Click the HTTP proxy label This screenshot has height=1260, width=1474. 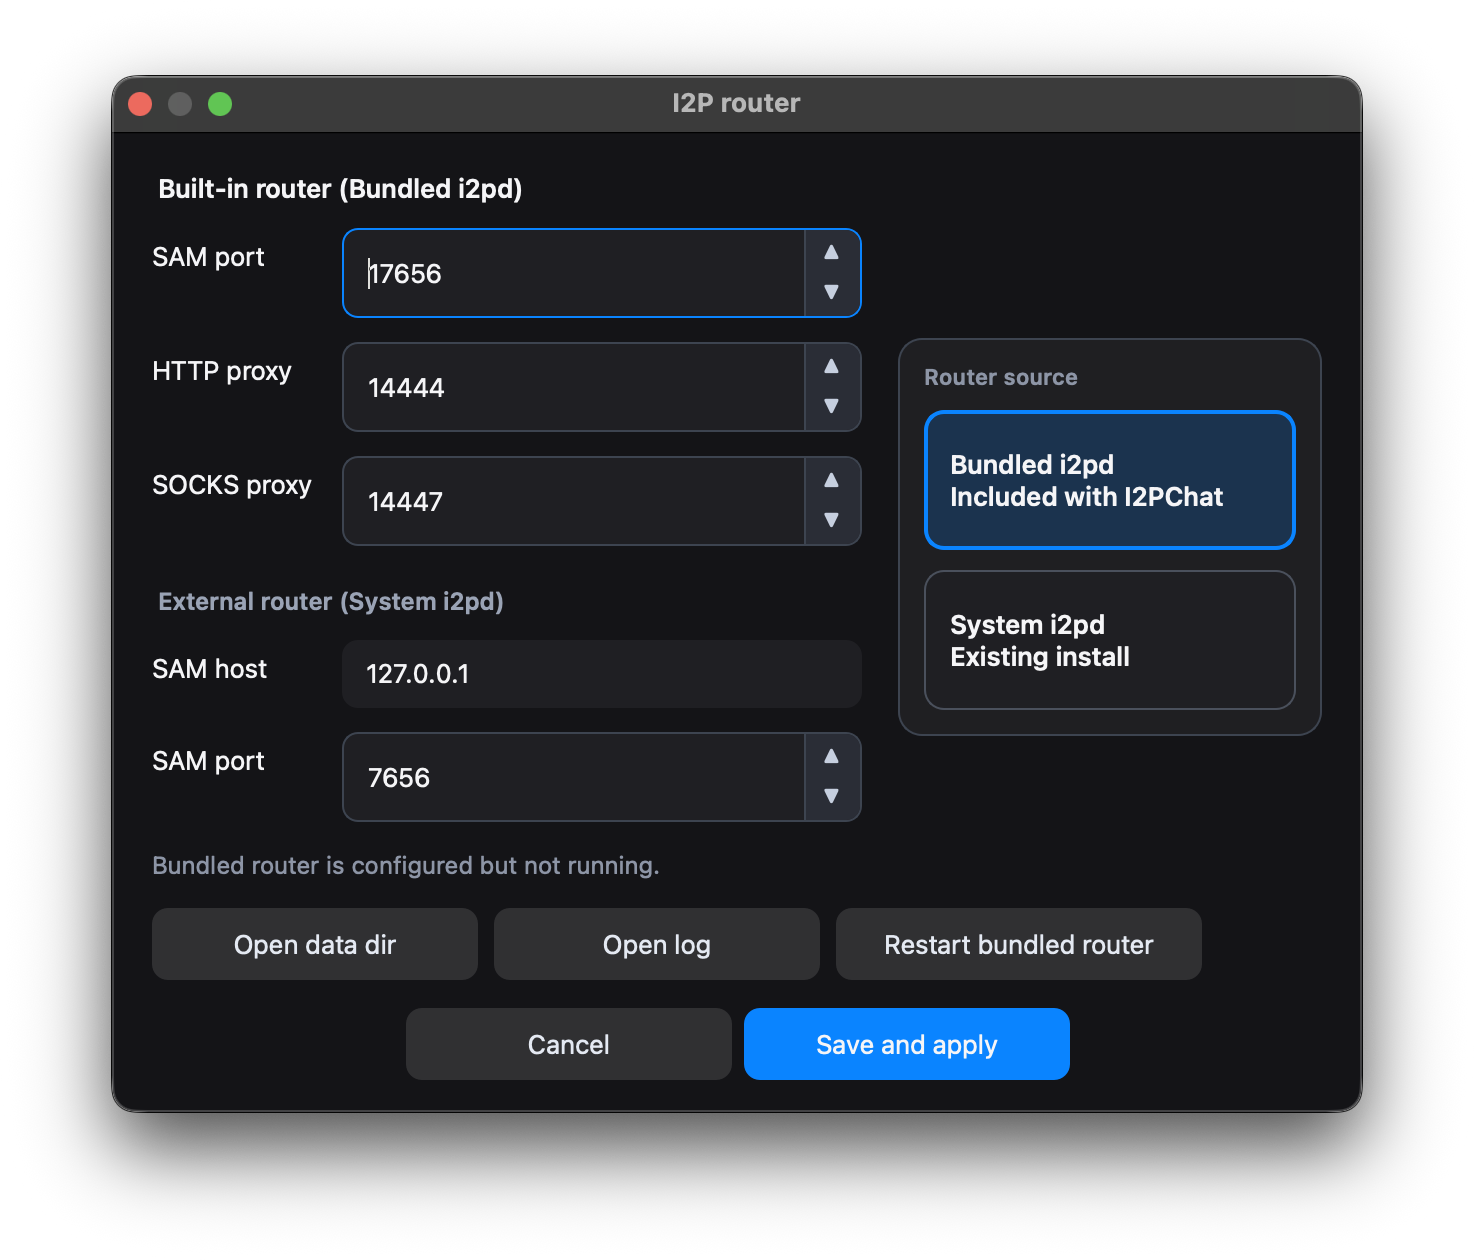coord(222,371)
